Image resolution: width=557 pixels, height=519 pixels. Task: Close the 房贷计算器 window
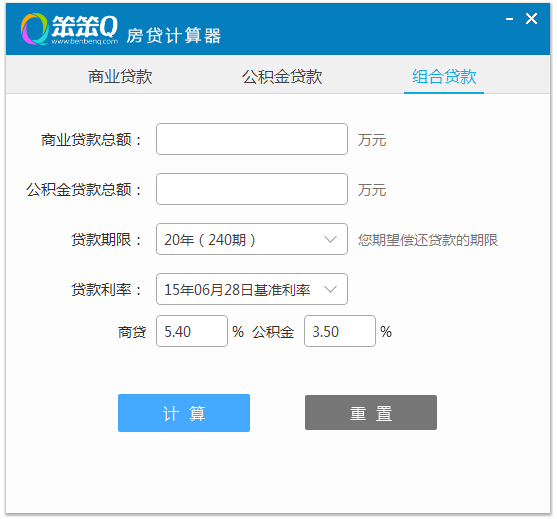[531, 18]
